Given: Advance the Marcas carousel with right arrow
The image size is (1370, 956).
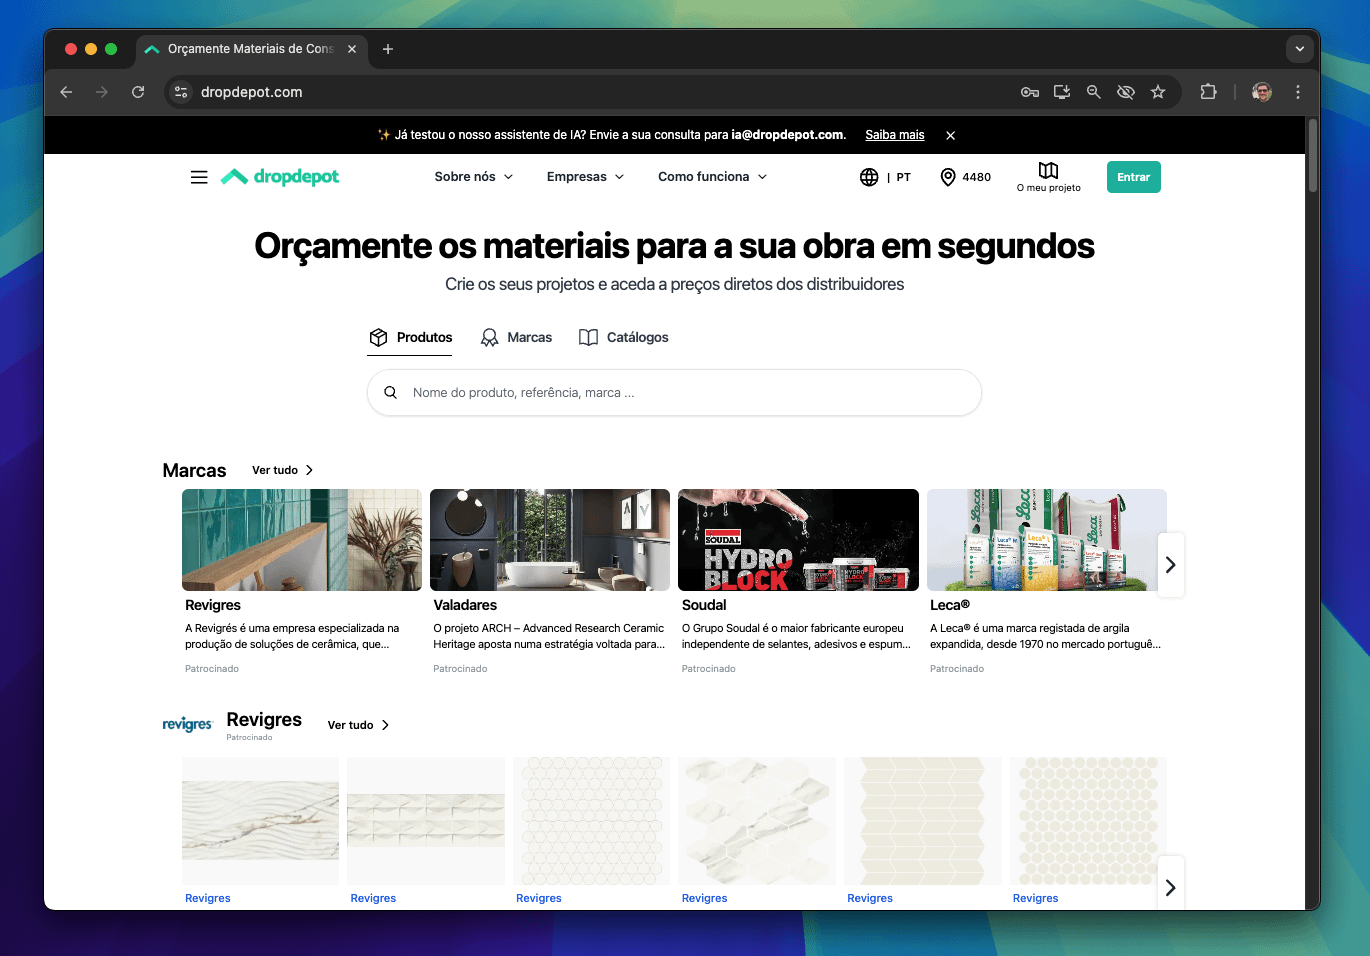Looking at the screenshot, I should tap(1171, 565).
